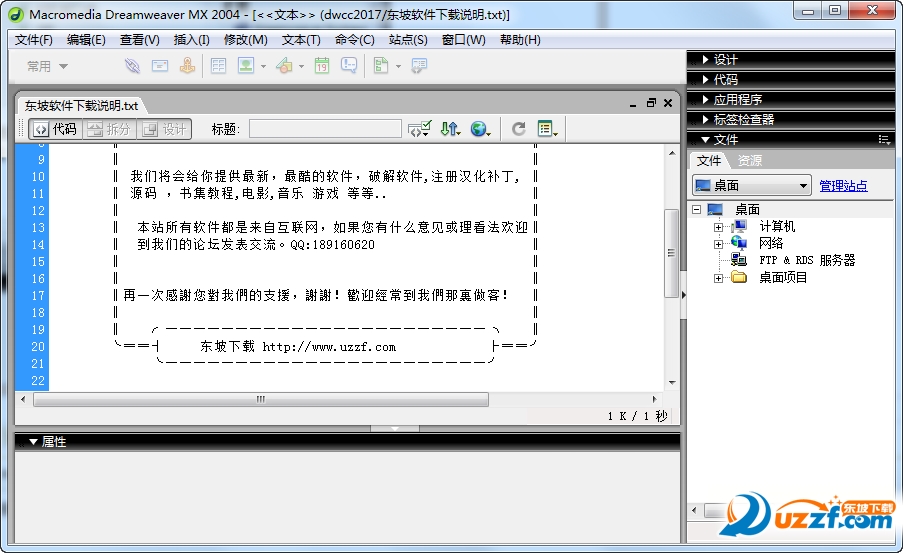Screen dimensions: 903x553
Task: Open the Media icon's dropdown arrow
Action: click(301, 66)
